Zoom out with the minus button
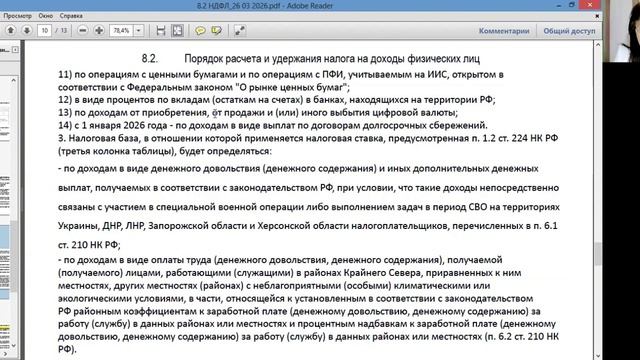The height and width of the screenshot is (360, 640). tap(83, 31)
